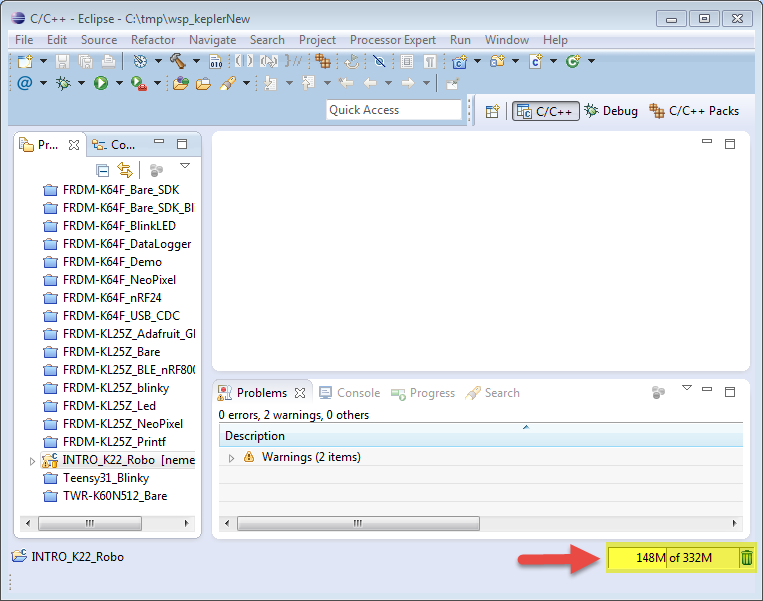Click Collapse All in project explorer

[99, 170]
